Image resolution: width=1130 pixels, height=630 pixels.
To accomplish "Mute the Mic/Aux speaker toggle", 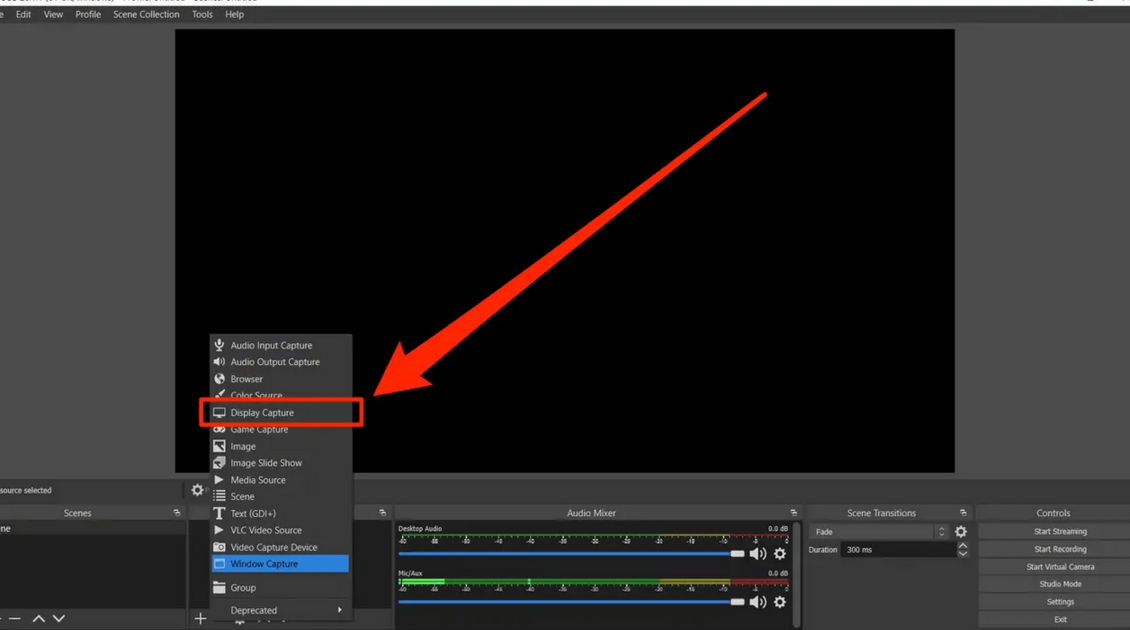I will (x=758, y=602).
